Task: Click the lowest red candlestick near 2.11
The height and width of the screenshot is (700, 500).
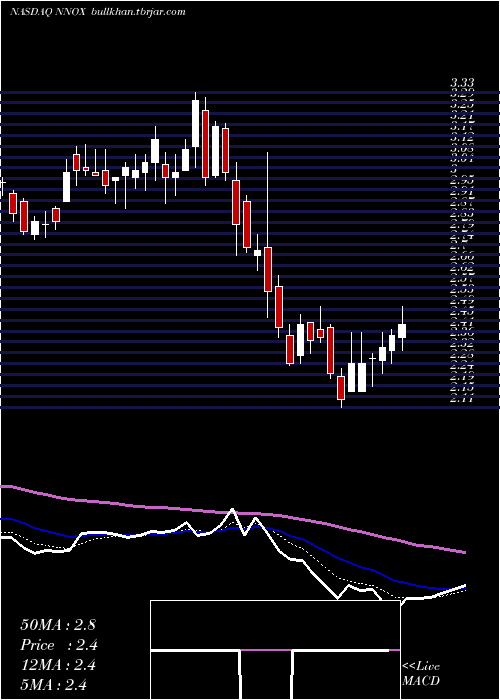Action: pos(341,388)
